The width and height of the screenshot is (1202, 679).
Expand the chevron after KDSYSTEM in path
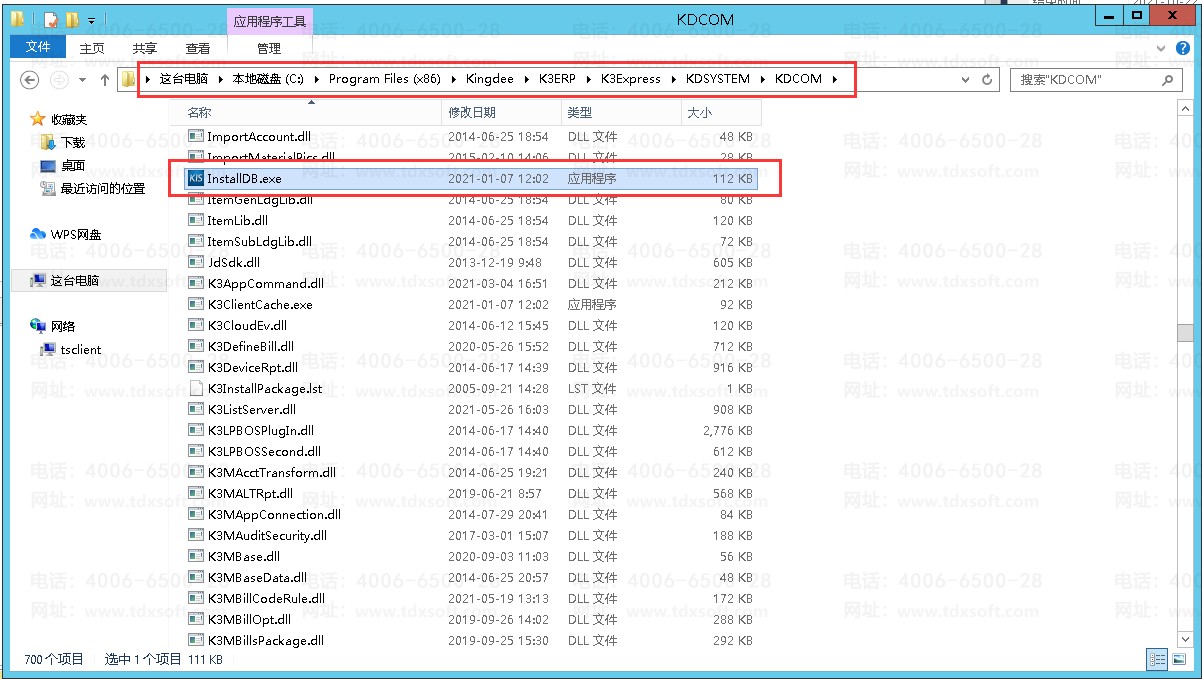762,79
